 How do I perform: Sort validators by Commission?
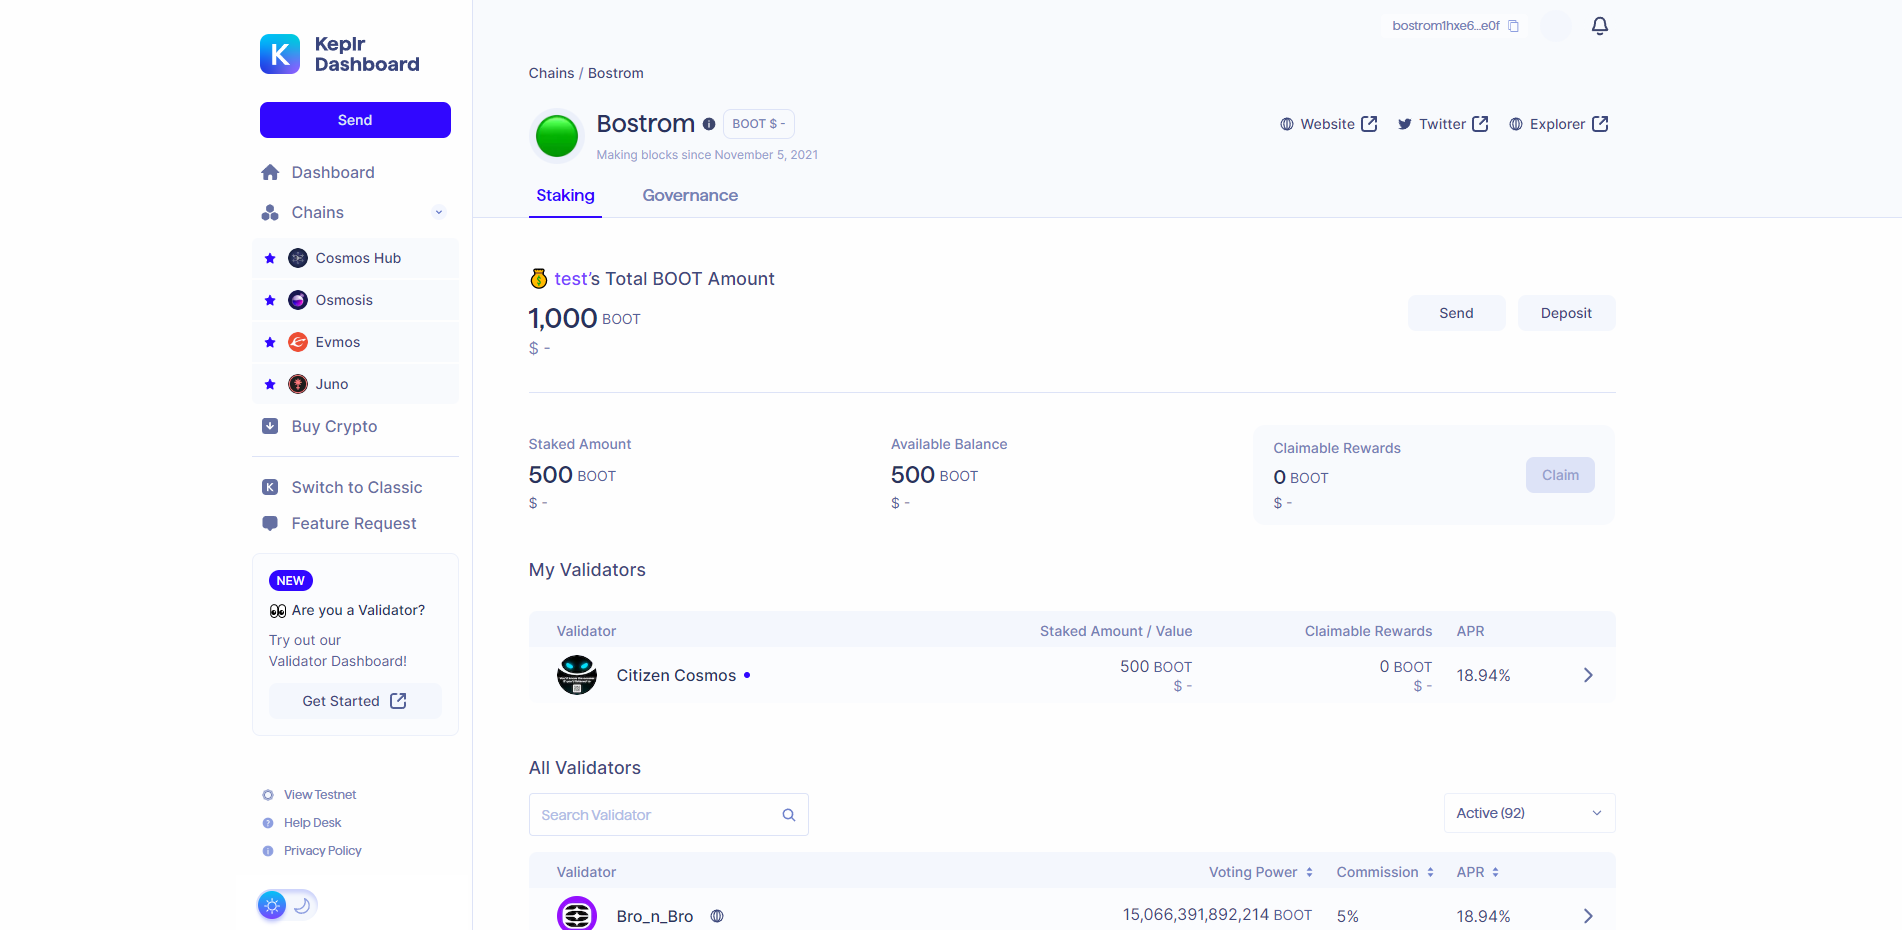(1385, 872)
